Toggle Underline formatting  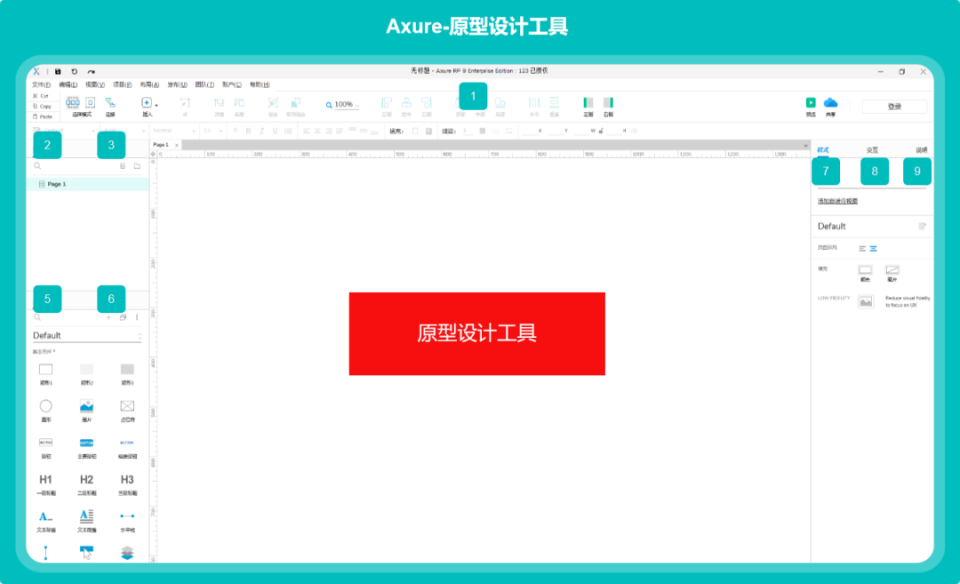[275, 130]
